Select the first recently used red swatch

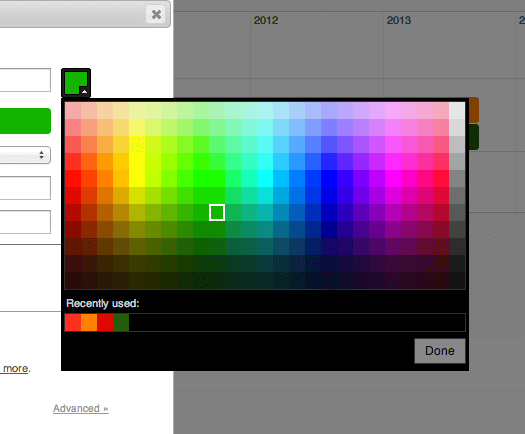pyautogui.click(x=73, y=322)
